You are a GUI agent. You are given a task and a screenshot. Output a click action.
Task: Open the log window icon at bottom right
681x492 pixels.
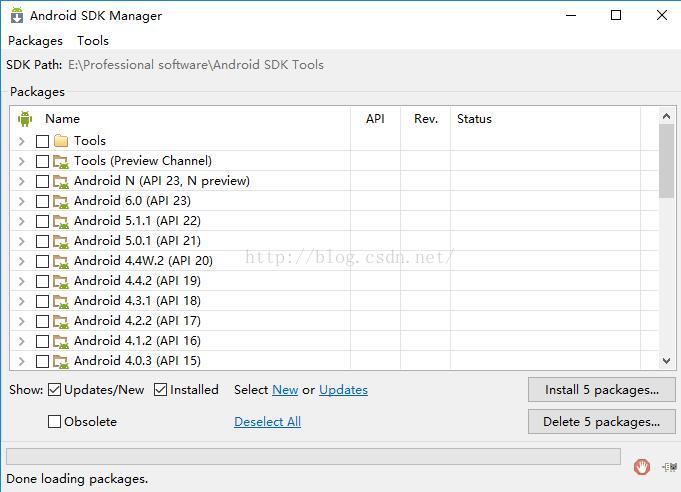coord(669,467)
